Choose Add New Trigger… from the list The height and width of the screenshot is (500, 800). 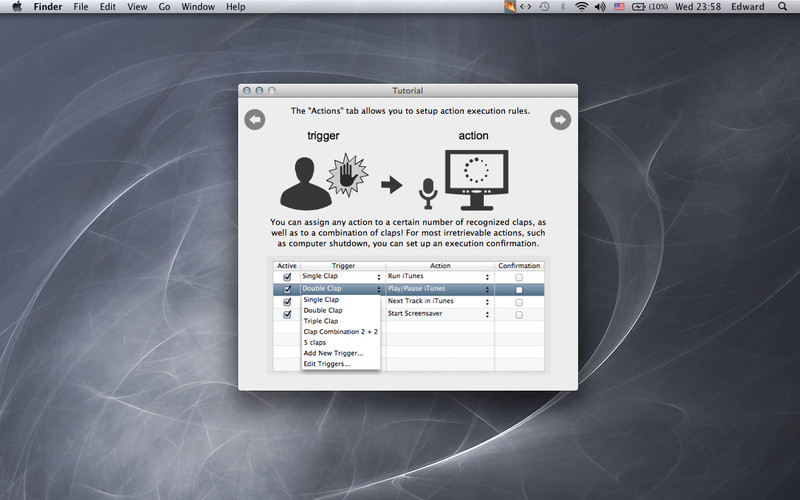333,353
